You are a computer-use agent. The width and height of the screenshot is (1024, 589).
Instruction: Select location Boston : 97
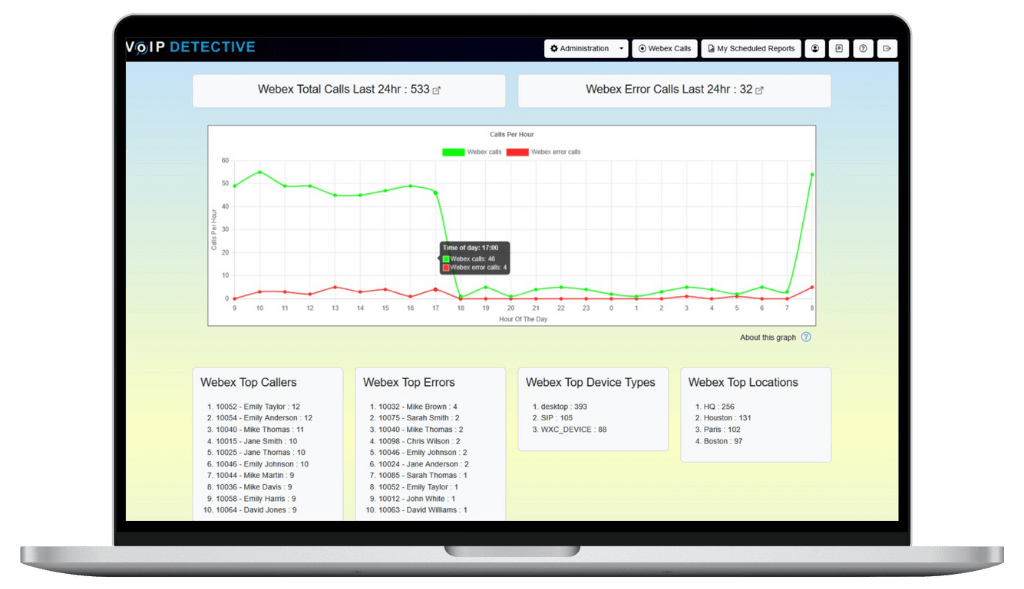click(723, 441)
